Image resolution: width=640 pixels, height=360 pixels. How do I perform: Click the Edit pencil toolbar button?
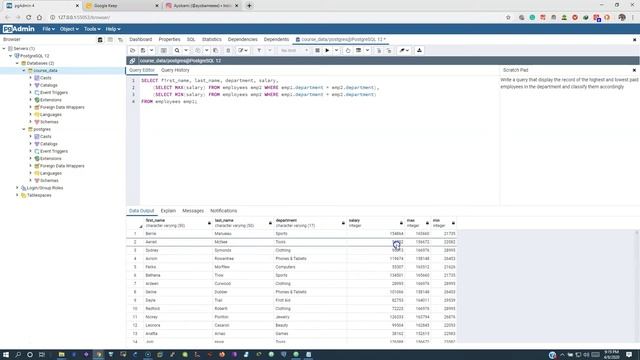point(243,51)
